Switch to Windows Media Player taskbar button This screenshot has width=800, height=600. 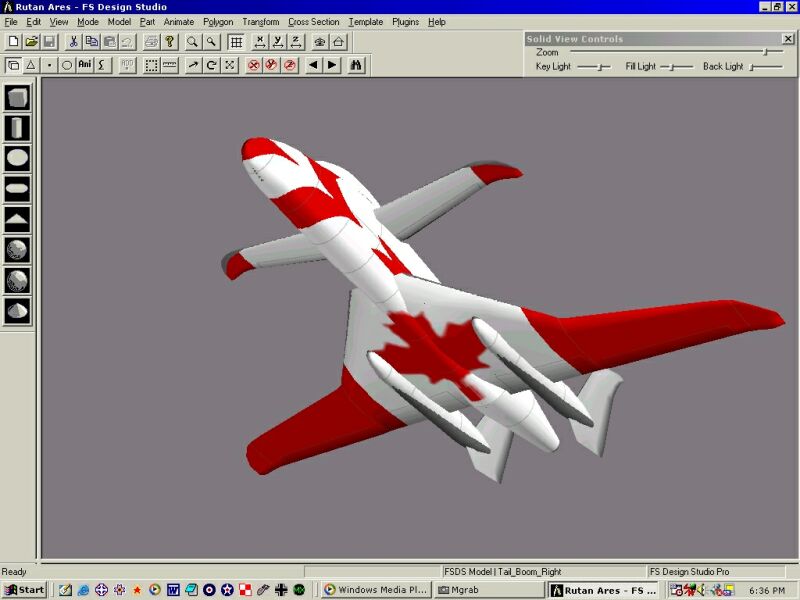point(377,590)
